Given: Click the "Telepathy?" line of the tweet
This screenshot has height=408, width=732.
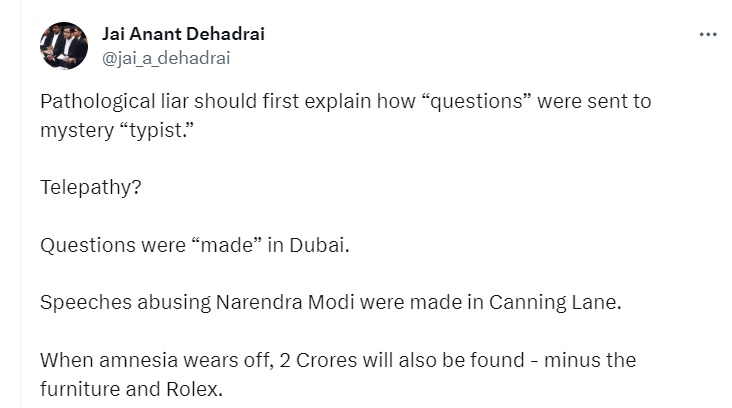Looking at the screenshot, I should tap(91, 188).
